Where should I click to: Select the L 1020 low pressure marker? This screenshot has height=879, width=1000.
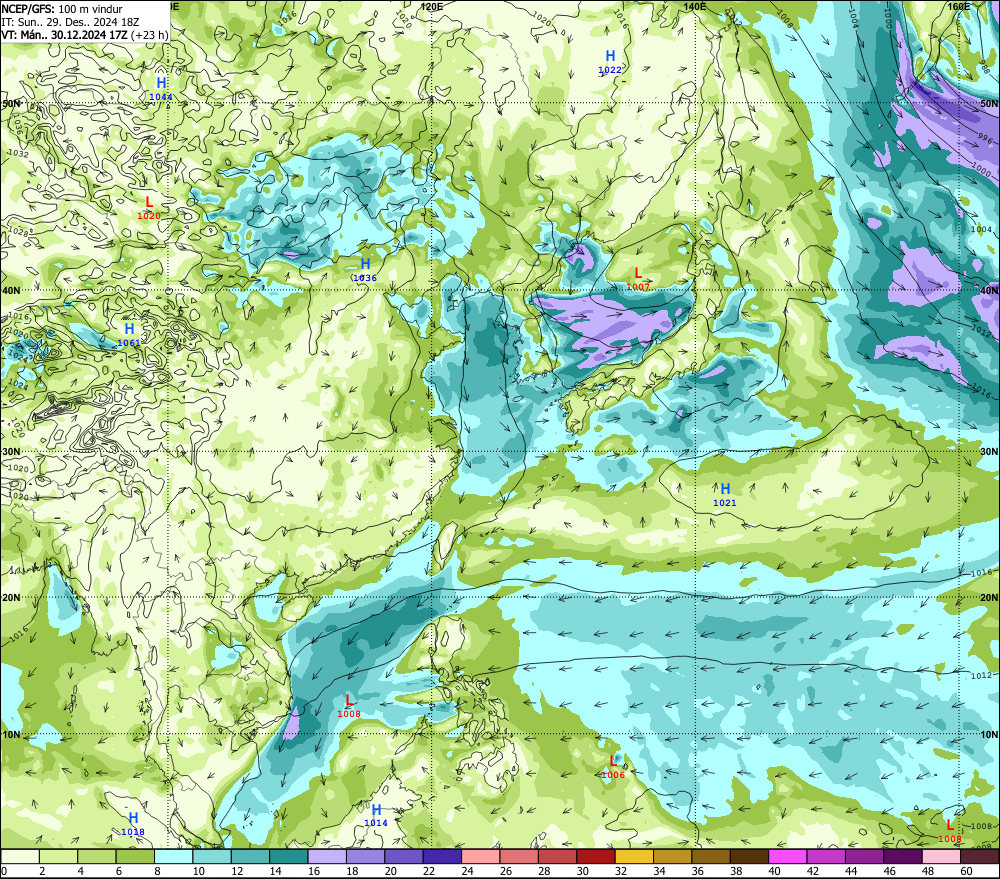point(149,208)
